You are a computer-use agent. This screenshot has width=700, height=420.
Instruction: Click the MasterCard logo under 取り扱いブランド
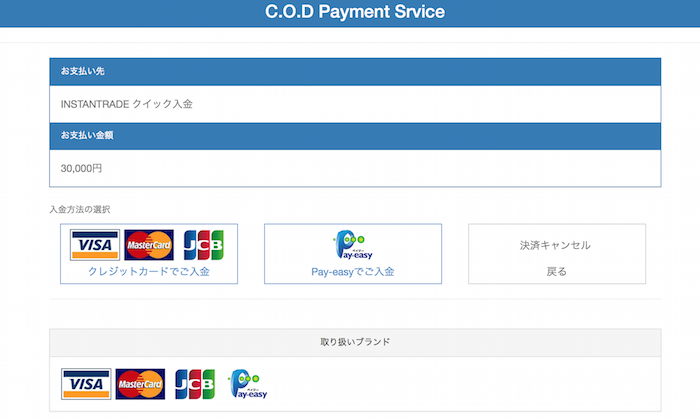tap(140, 384)
